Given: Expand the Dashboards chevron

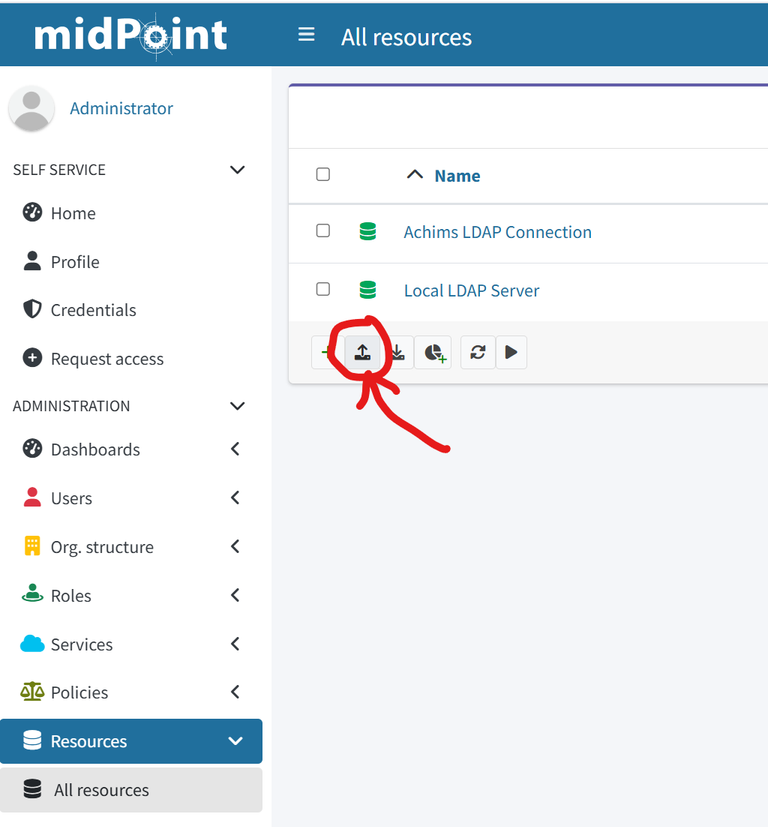Looking at the screenshot, I should pyautogui.click(x=235, y=449).
